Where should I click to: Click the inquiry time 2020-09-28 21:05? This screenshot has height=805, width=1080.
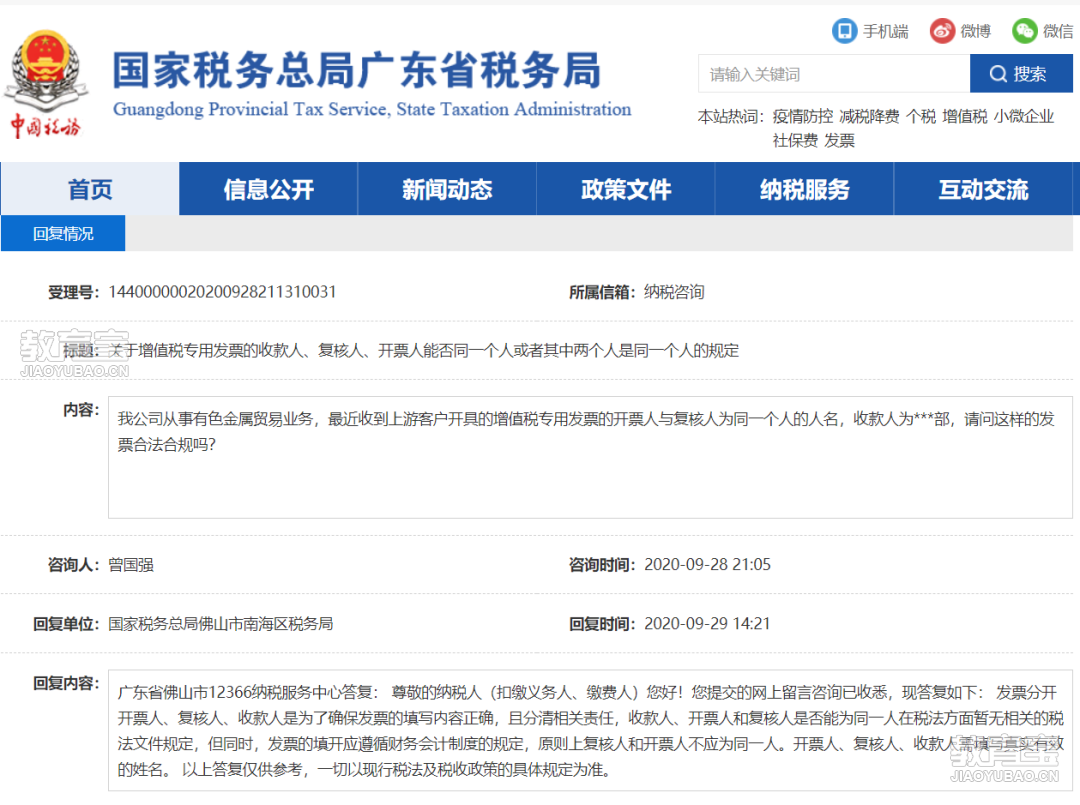click(707, 565)
